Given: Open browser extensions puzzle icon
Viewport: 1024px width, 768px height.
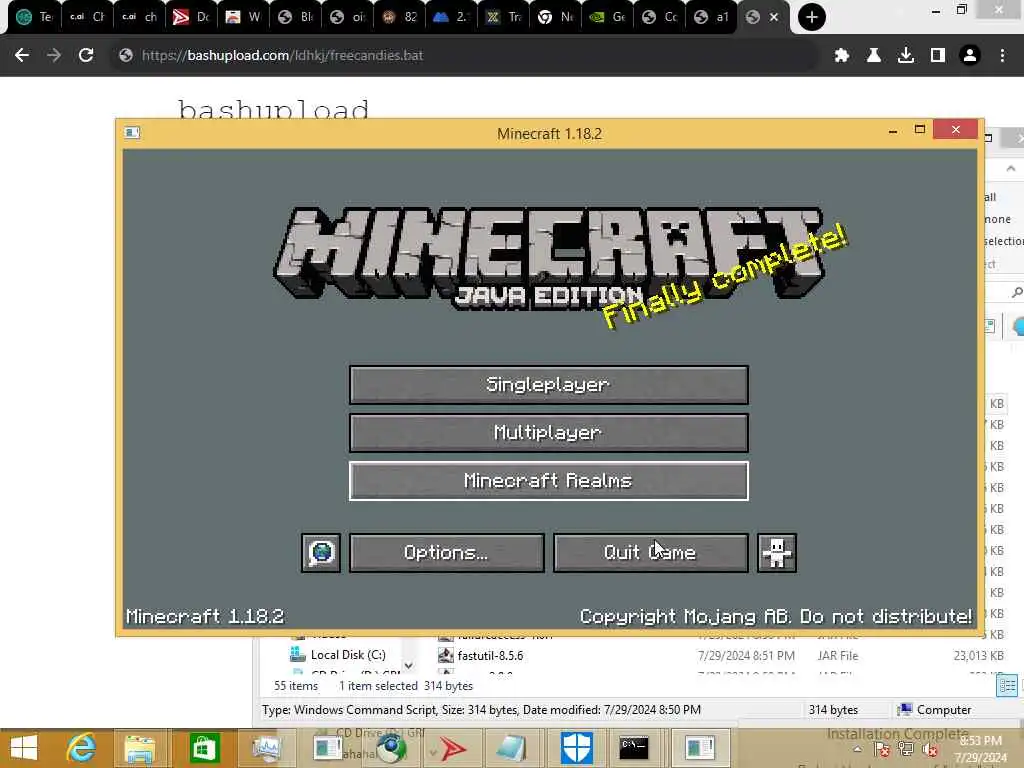Looking at the screenshot, I should click(841, 56).
